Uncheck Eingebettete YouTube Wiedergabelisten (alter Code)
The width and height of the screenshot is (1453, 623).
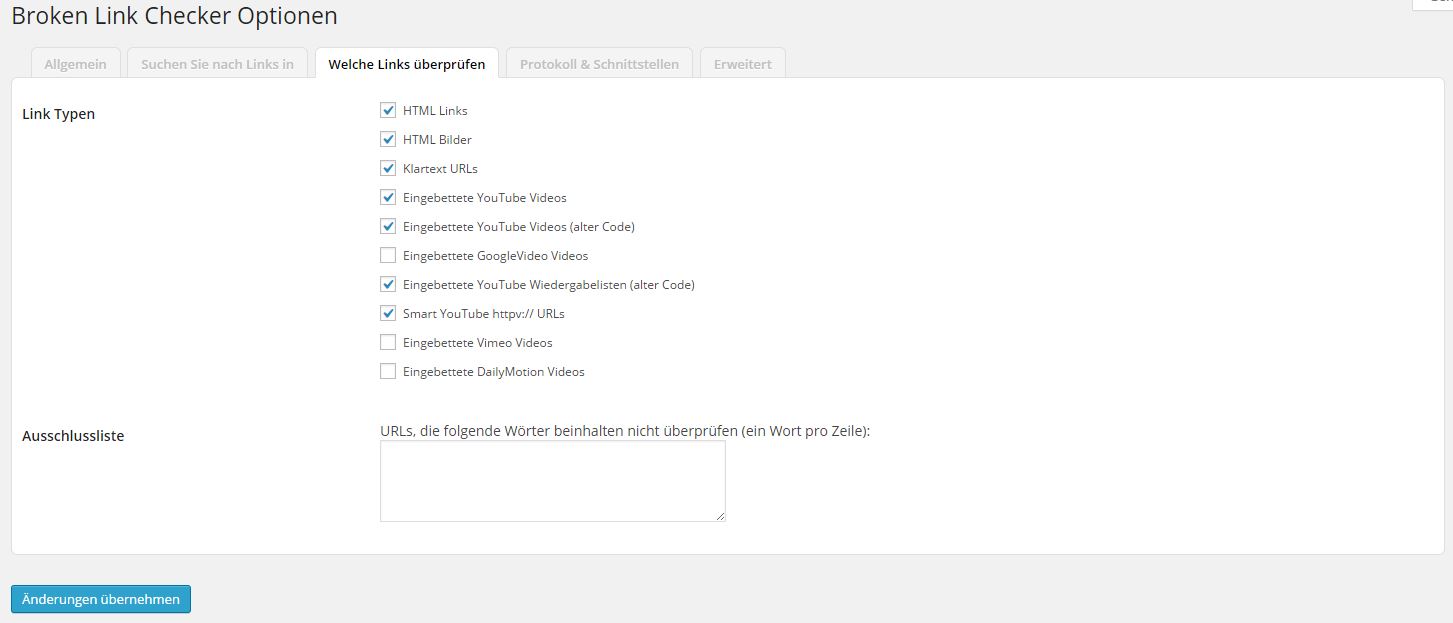click(x=388, y=284)
